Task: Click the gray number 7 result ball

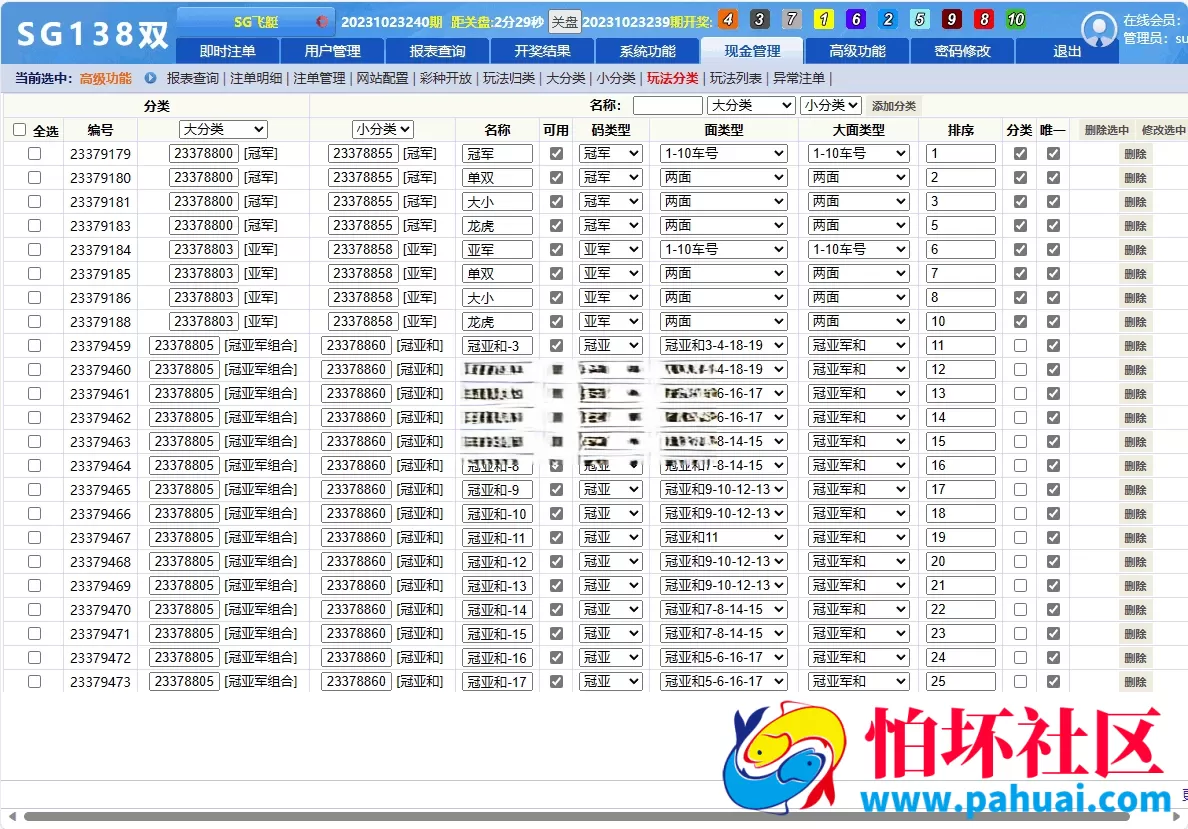Action: (792, 20)
